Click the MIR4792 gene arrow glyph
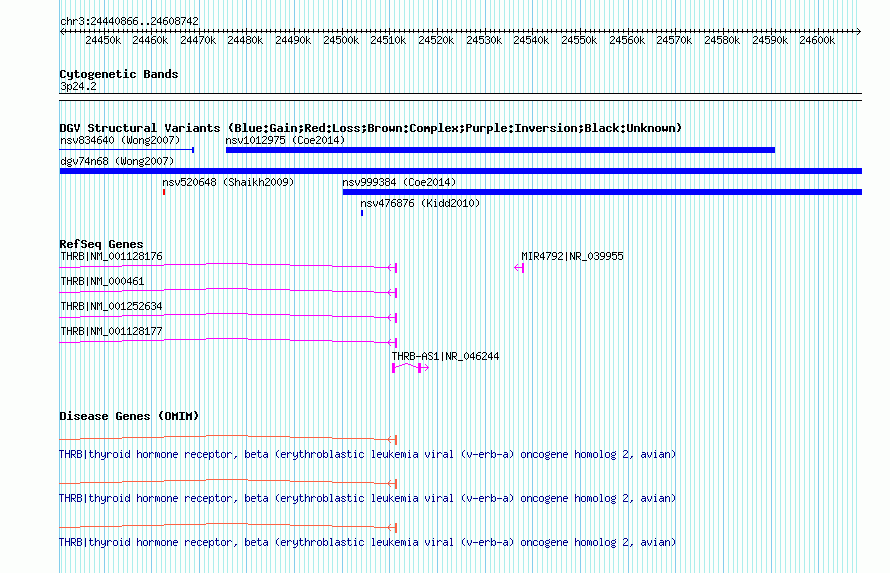 [519, 268]
